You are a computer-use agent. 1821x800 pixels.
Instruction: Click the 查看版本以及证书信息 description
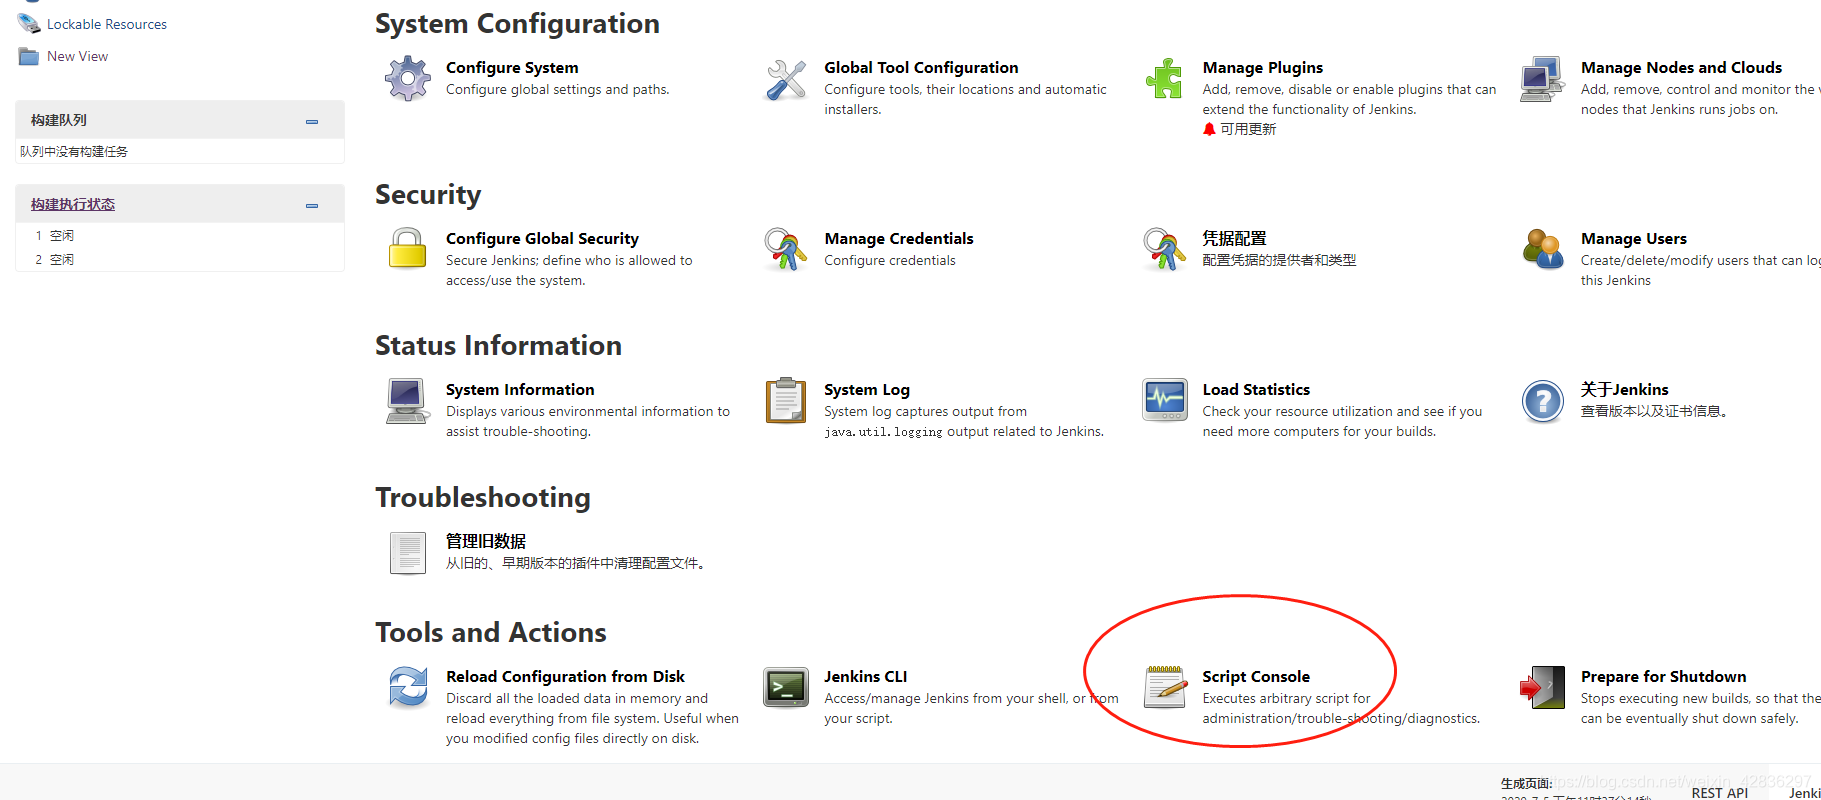point(1654,411)
